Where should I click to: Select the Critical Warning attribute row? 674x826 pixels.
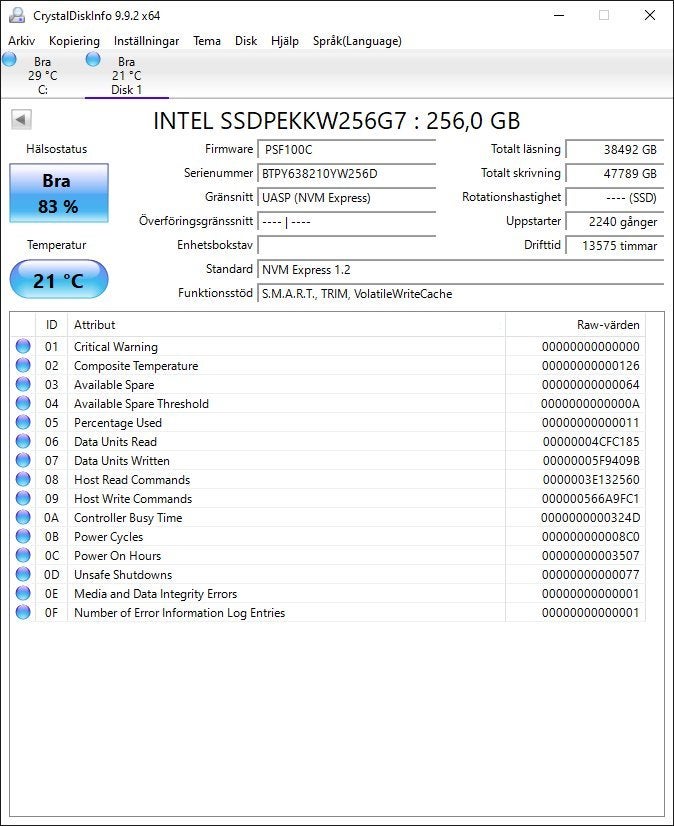coord(328,347)
